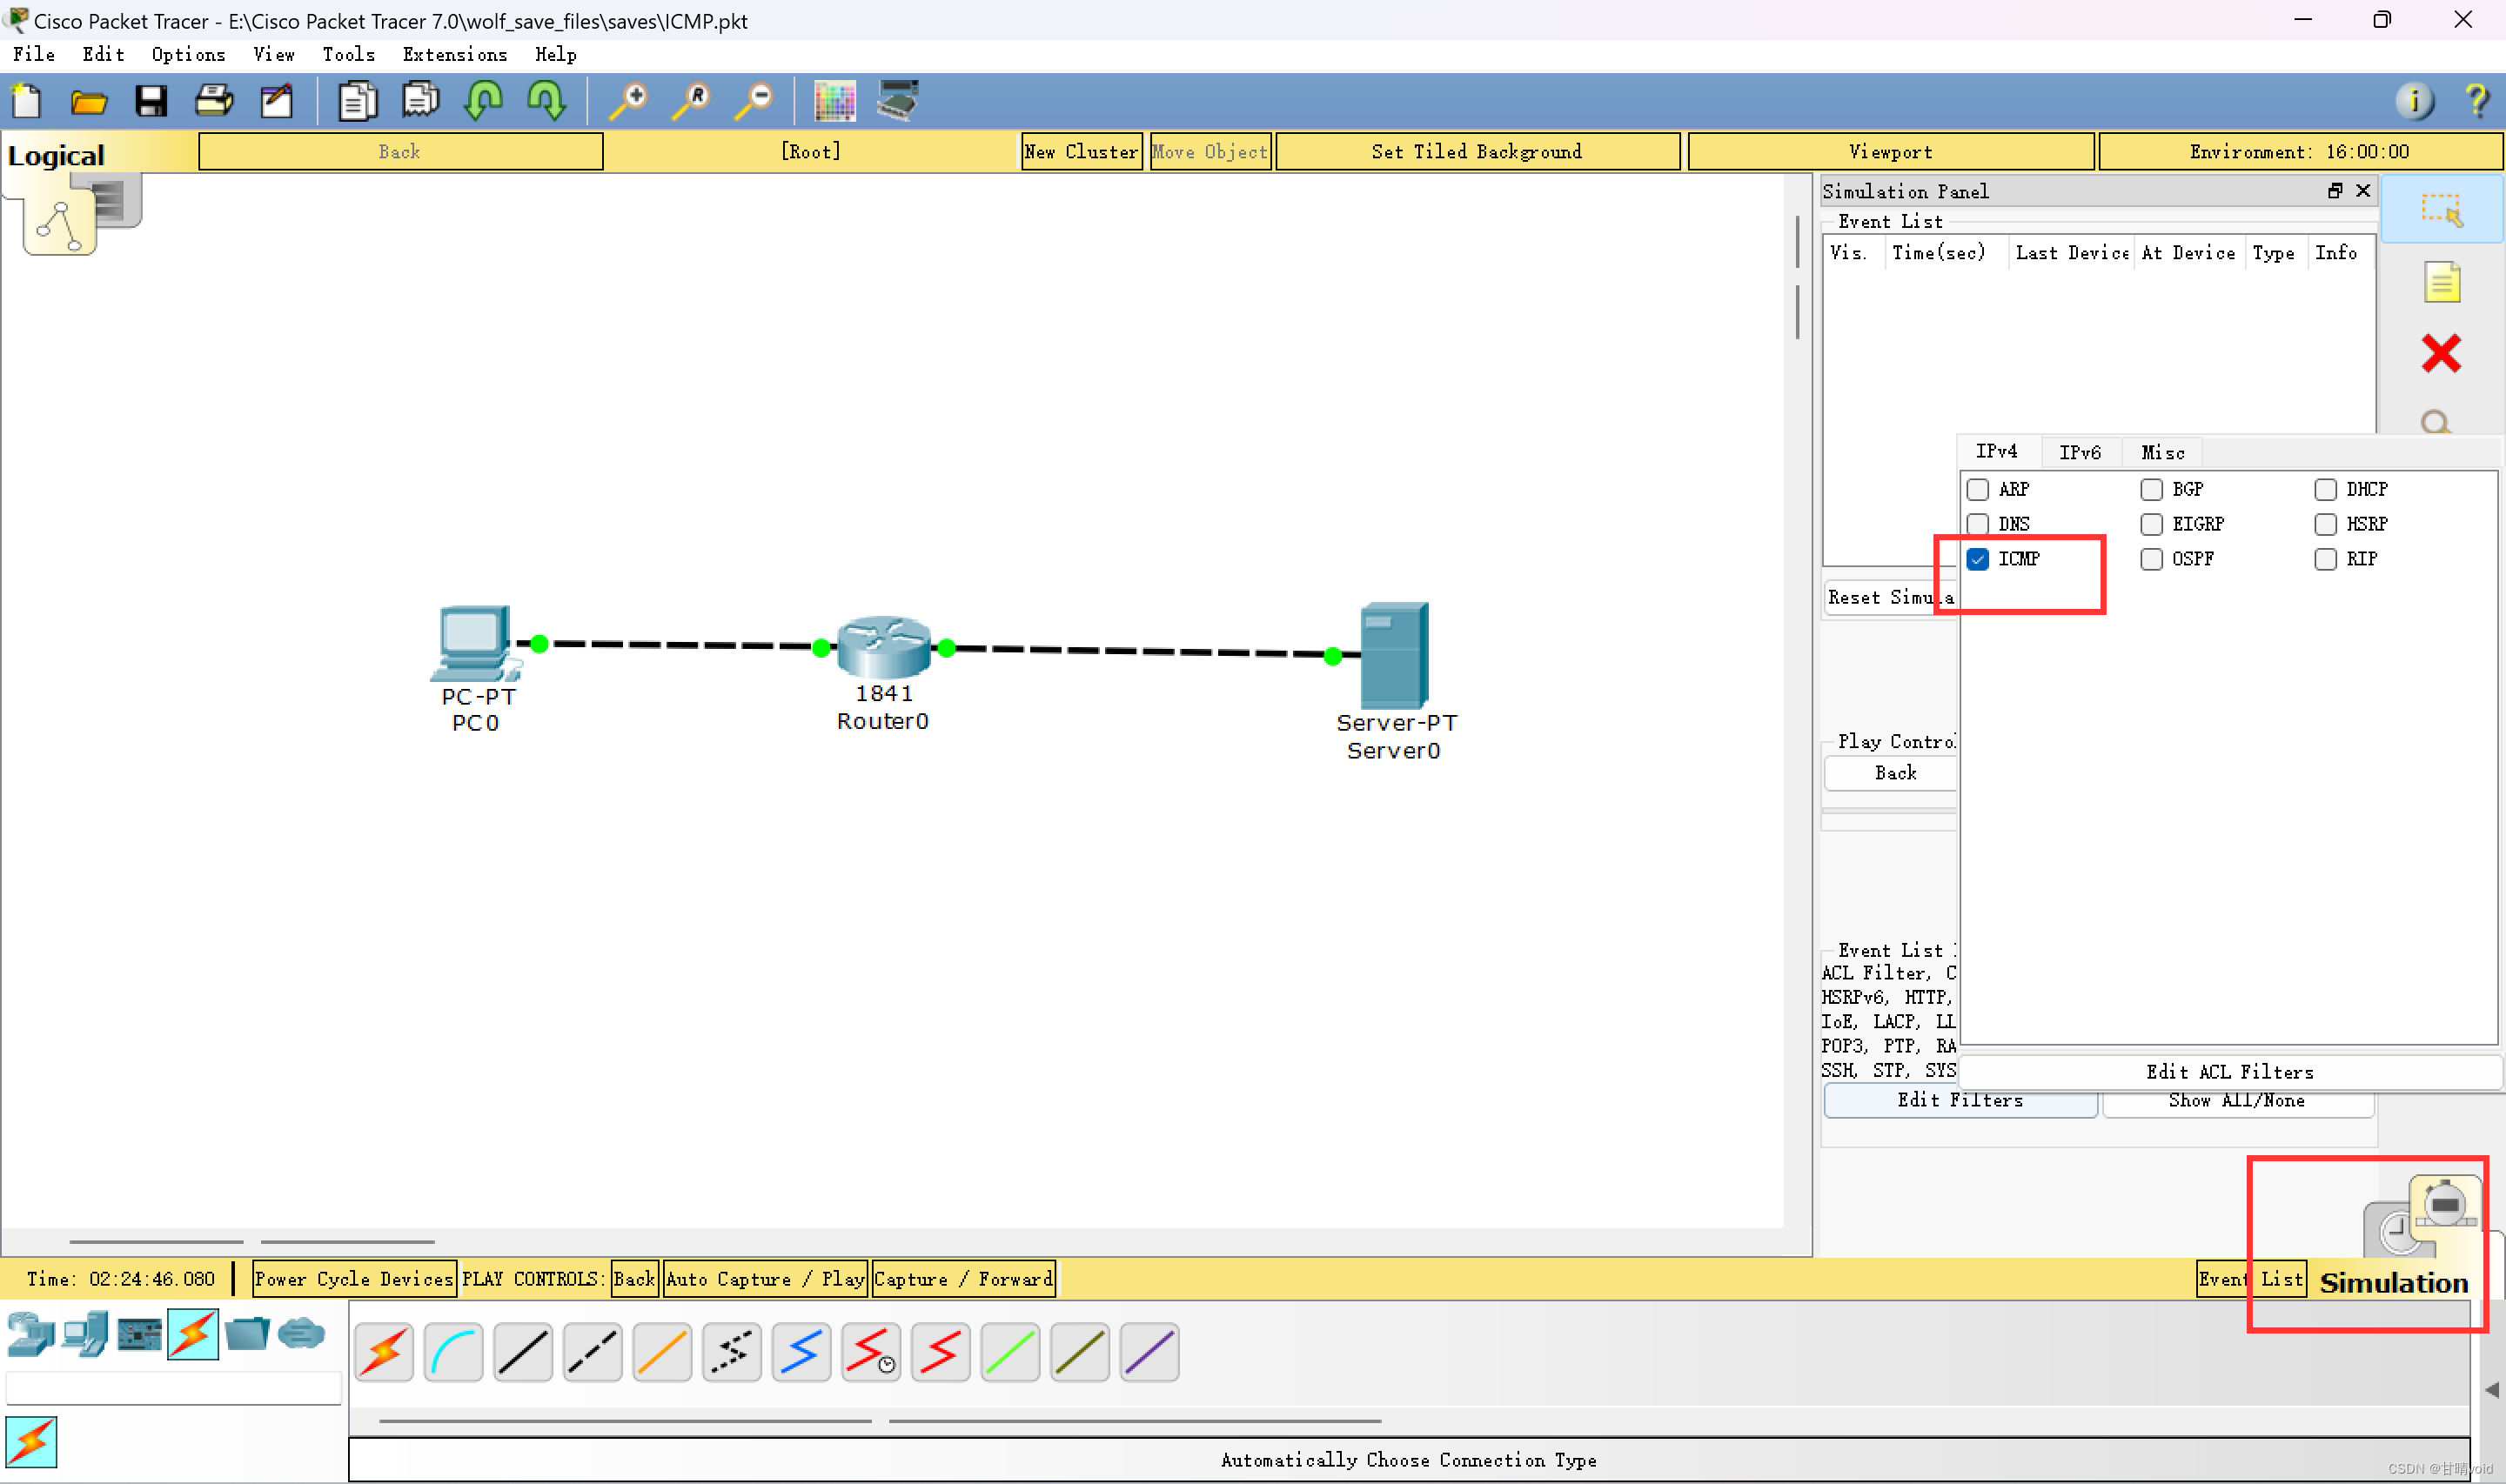Open the Activity Wizard icon
This screenshot has width=2506, height=1484.
[276, 101]
